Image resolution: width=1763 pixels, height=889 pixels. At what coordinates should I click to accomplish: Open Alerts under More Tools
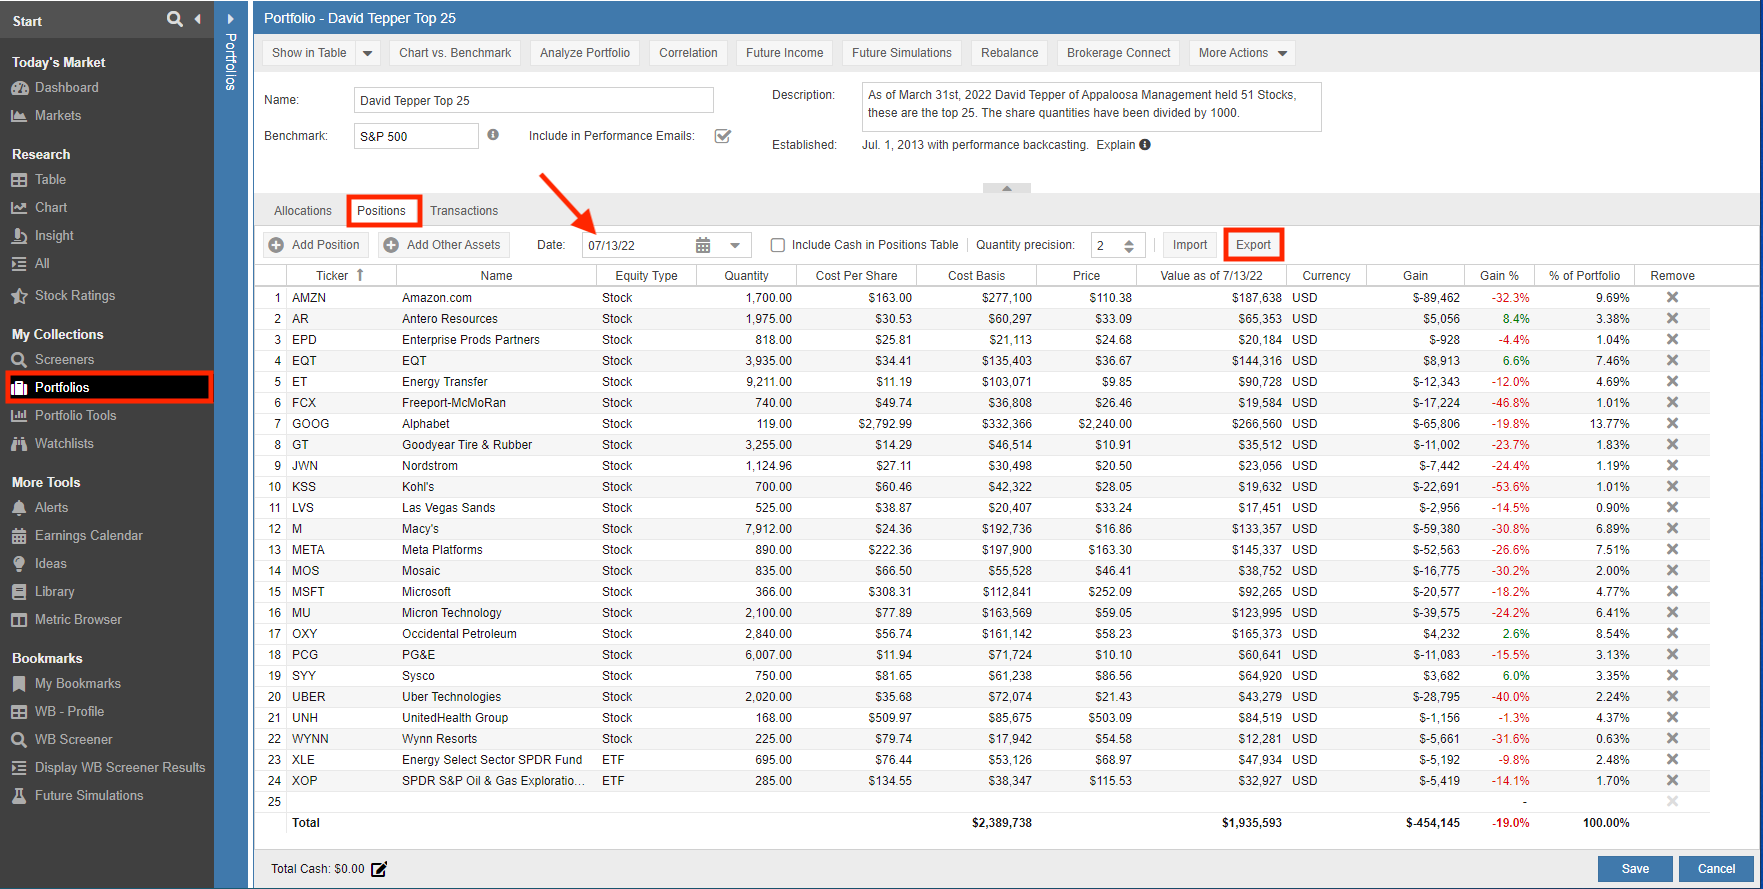(x=51, y=508)
